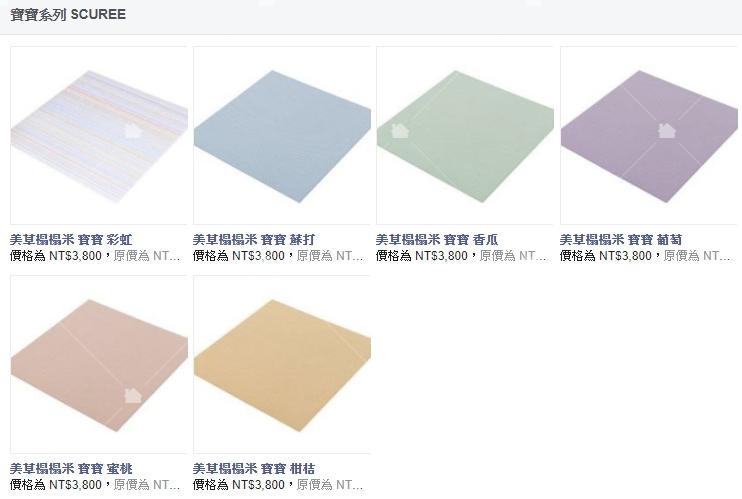Click the 美草榻榻米 寶寶 蜜桃 product link
Image resolution: width=742 pixels, height=499 pixels.
(x=71, y=469)
